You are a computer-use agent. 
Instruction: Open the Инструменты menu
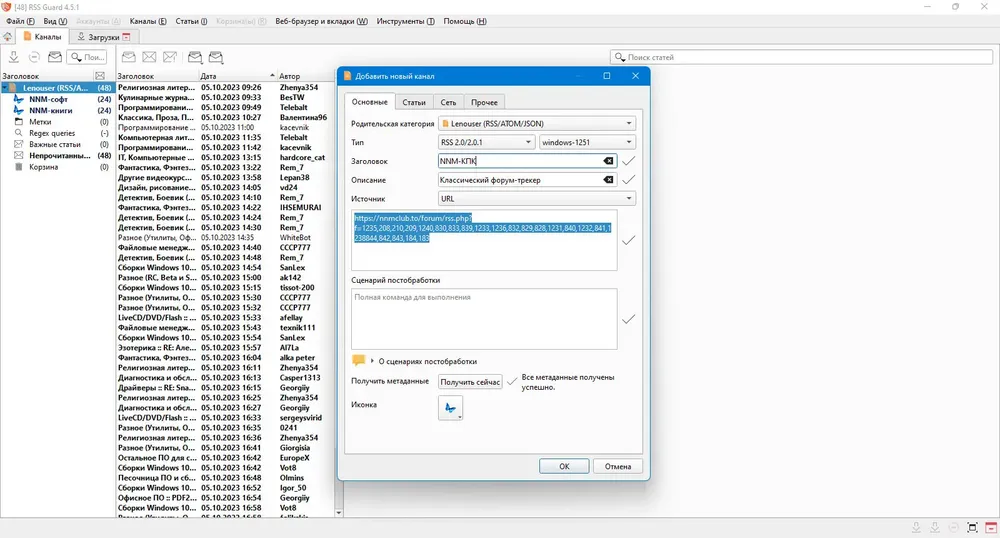pos(406,21)
